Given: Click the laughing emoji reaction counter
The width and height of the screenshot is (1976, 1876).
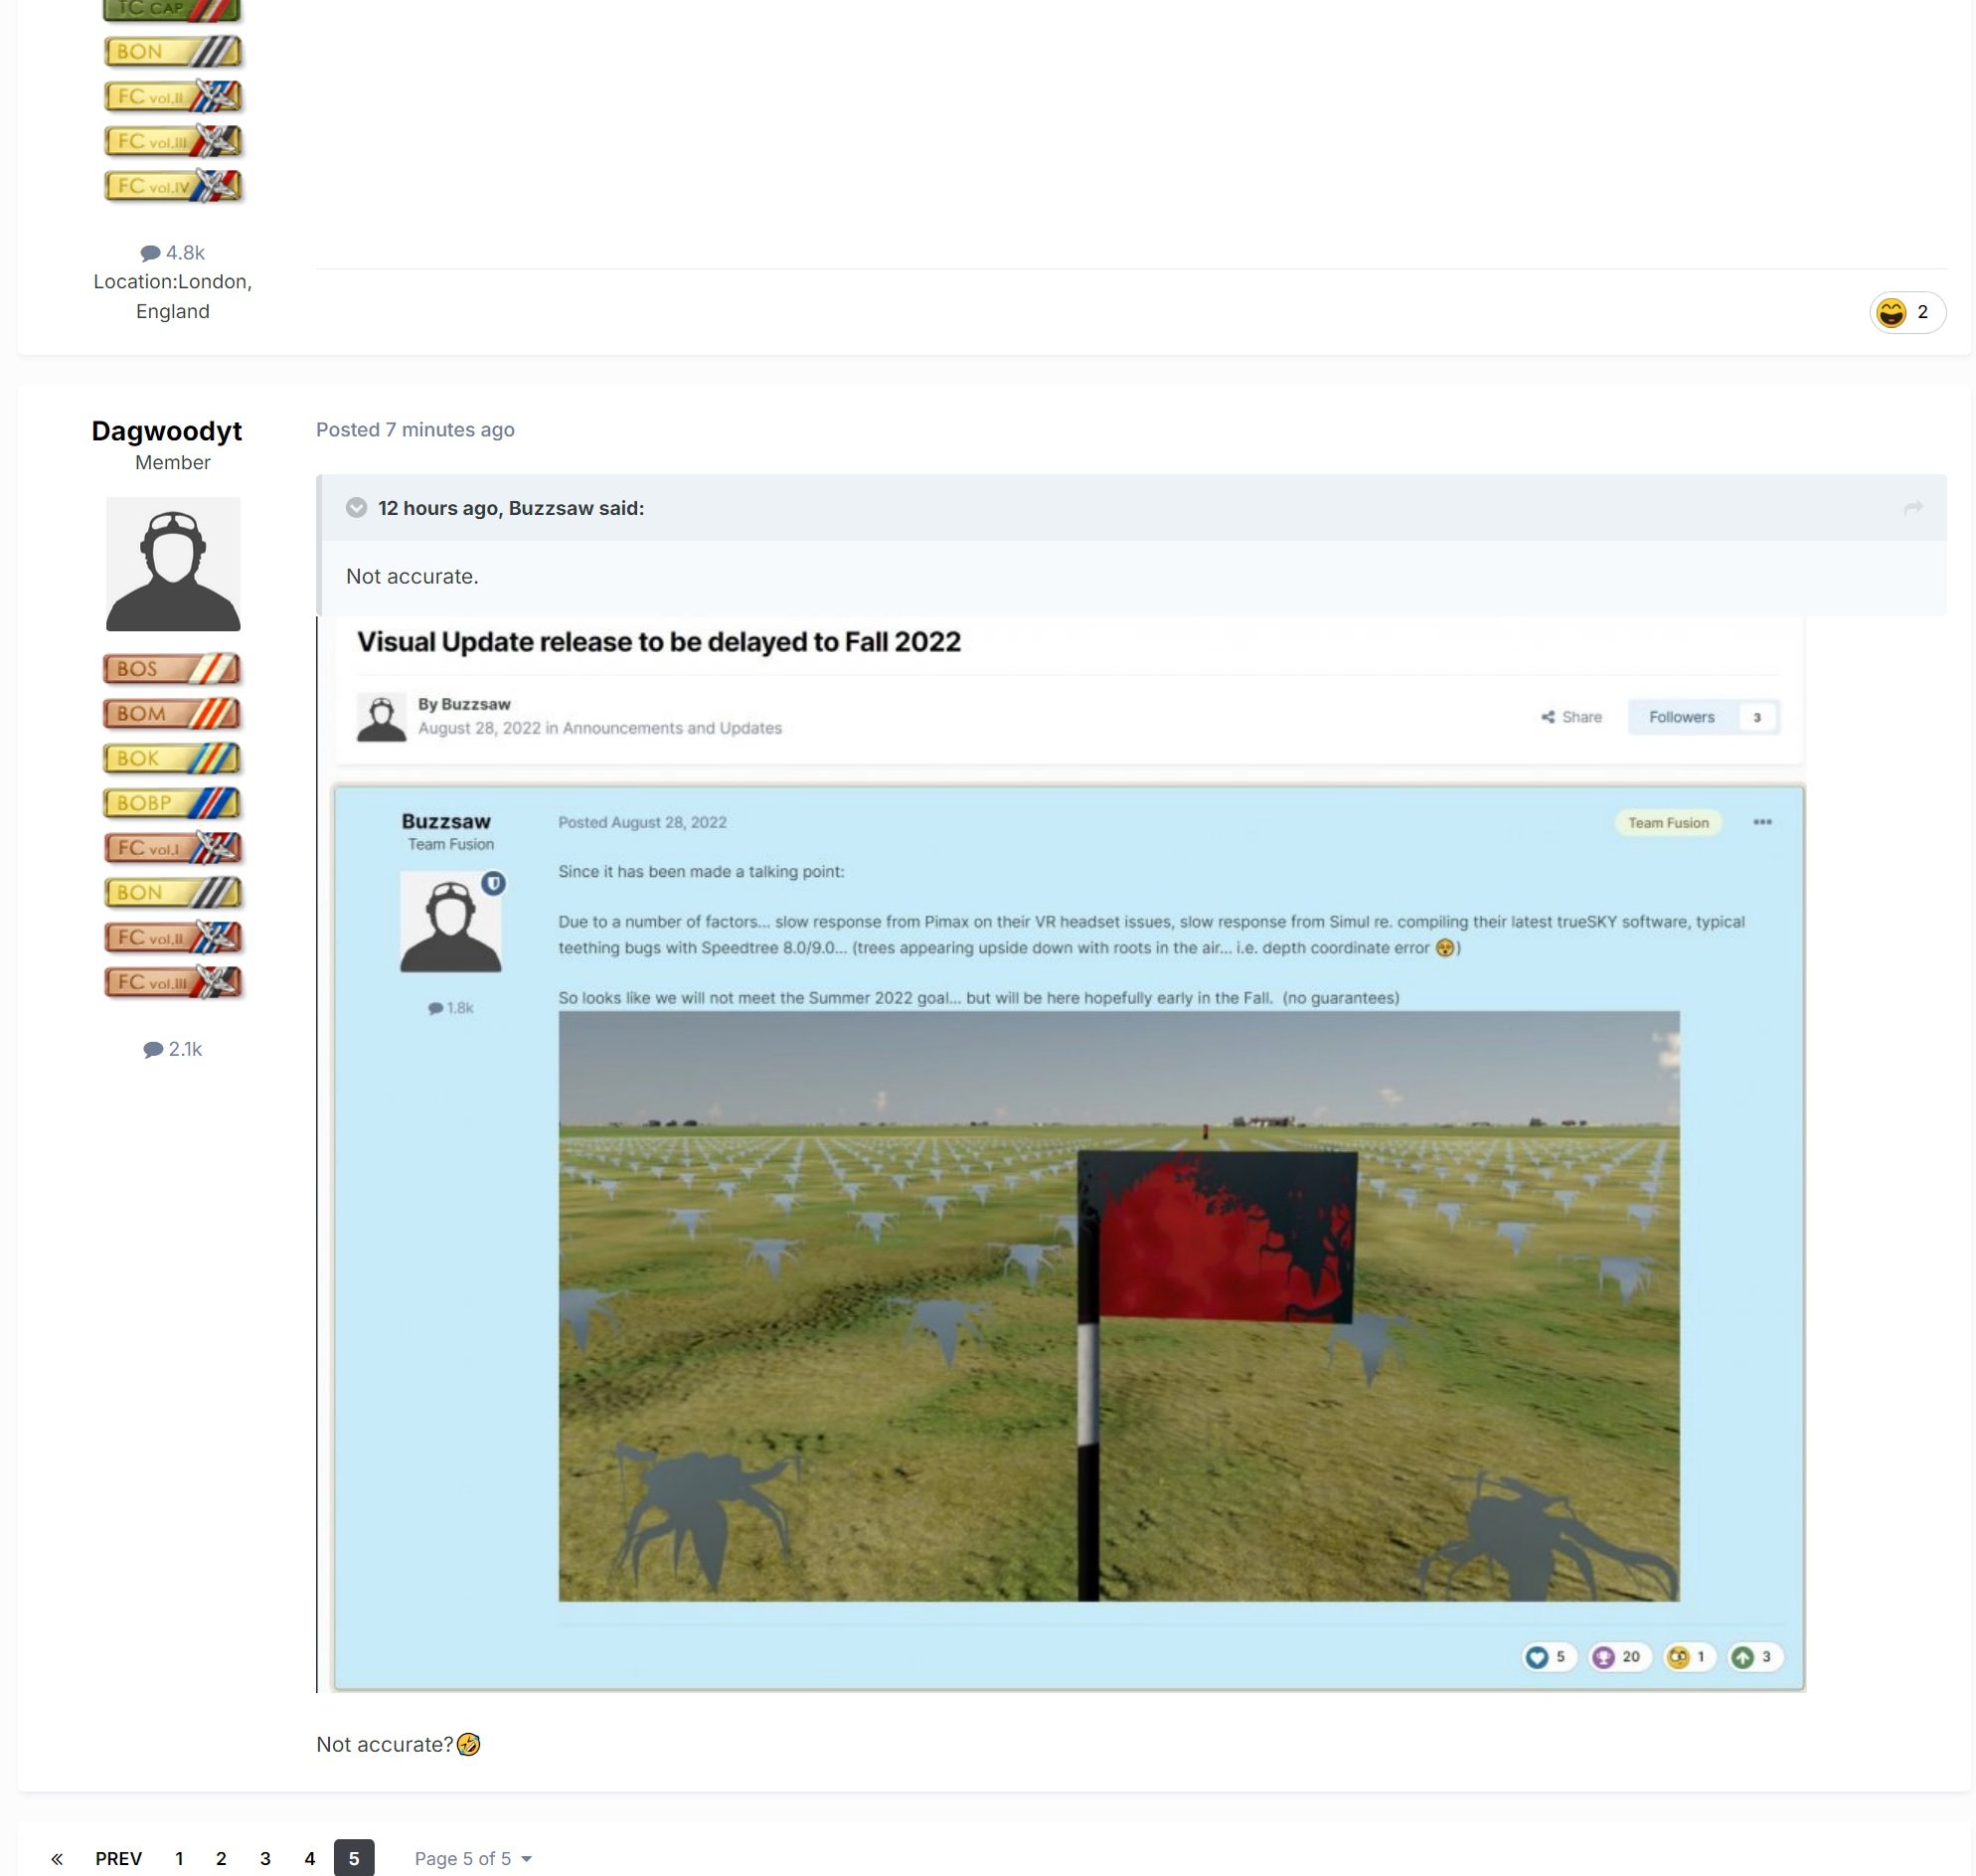Looking at the screenshot, I should (1906, 312).
